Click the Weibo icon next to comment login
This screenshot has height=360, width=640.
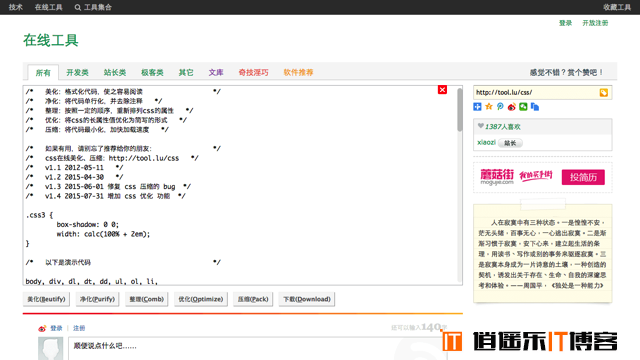tap(42, 328)
